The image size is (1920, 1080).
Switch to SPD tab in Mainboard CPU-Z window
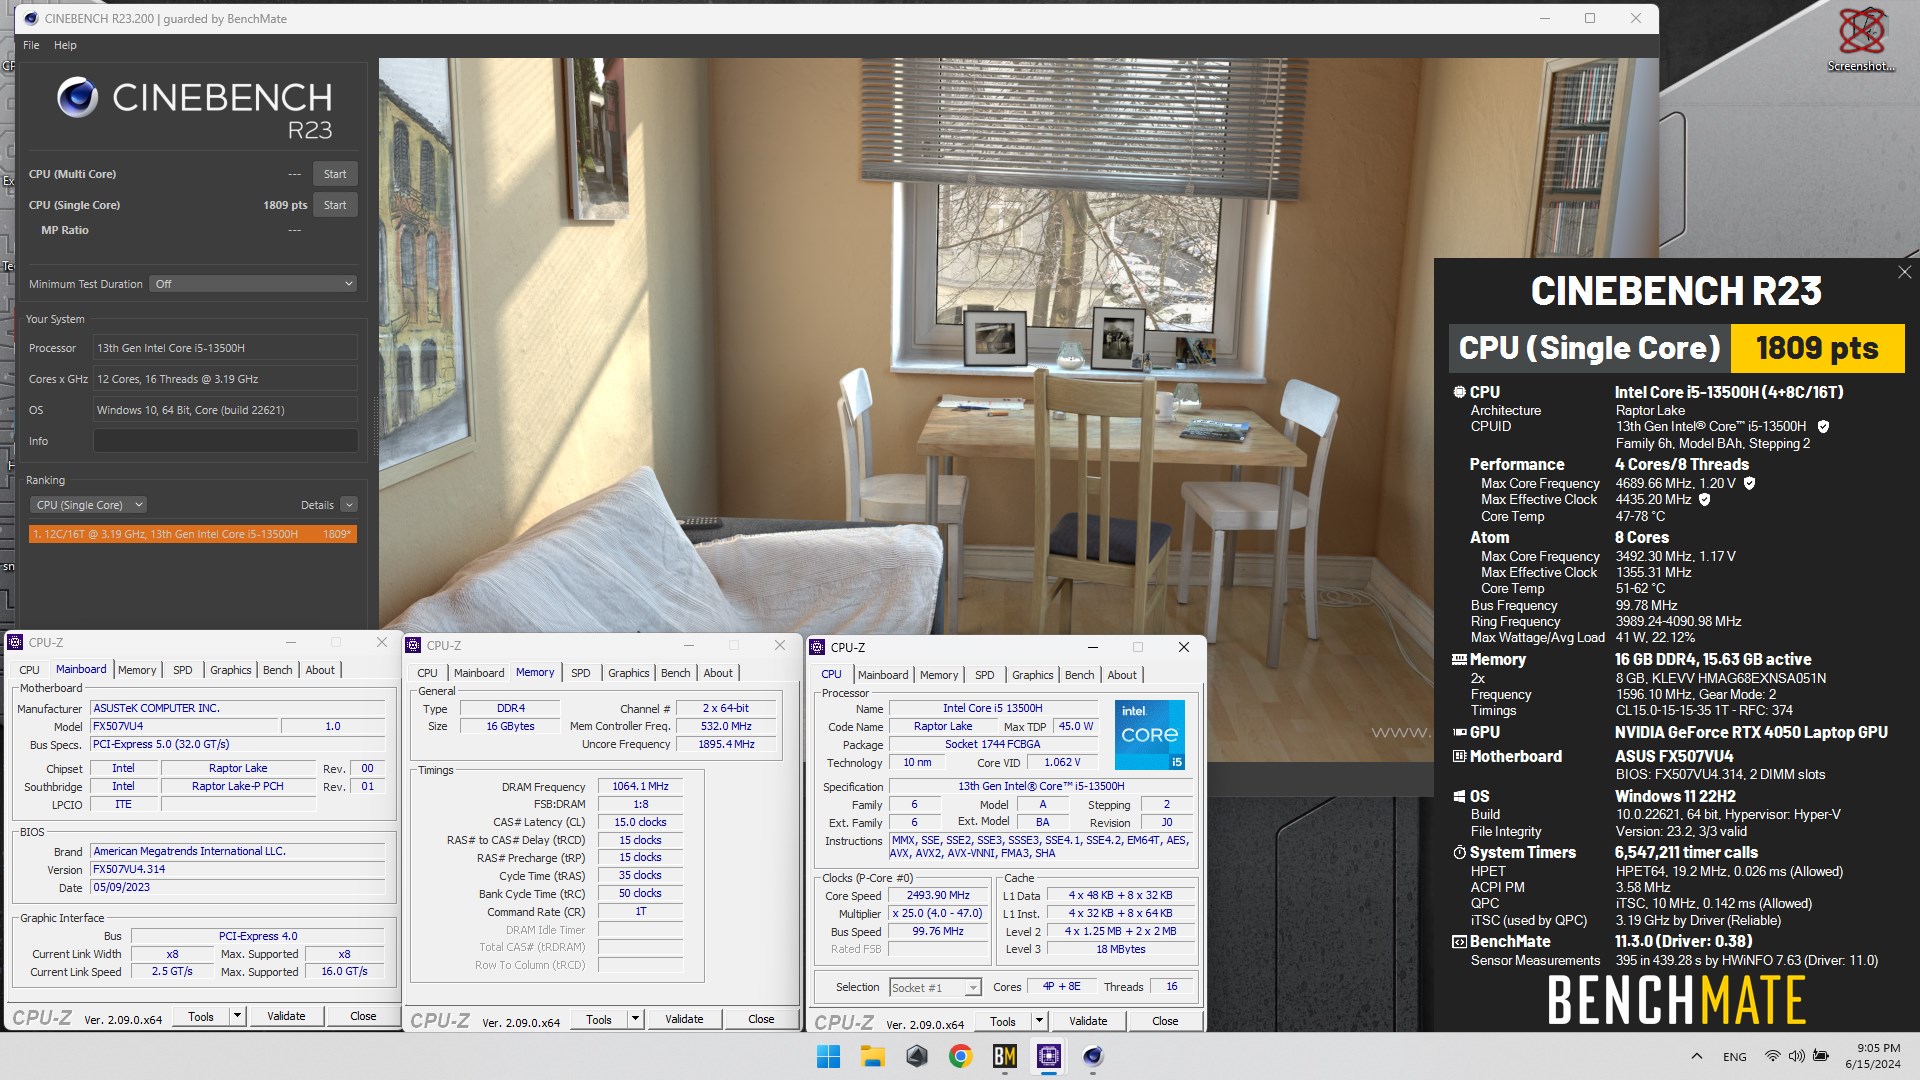[182, 670]
